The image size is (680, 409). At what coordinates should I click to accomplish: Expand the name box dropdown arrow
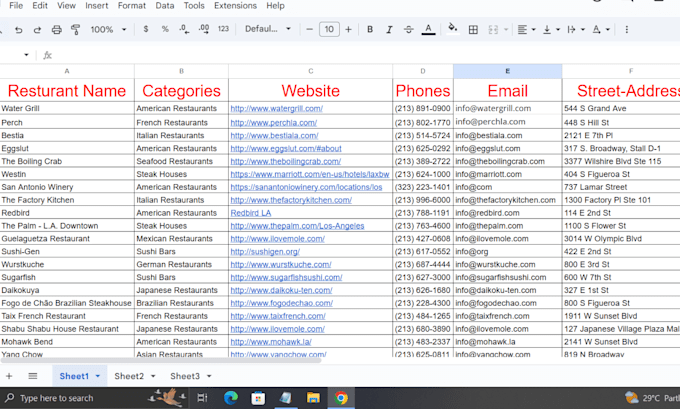(26, 55)
